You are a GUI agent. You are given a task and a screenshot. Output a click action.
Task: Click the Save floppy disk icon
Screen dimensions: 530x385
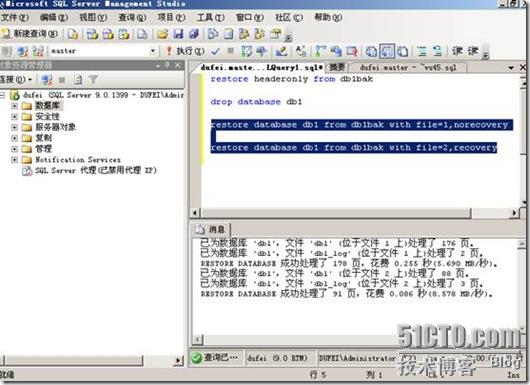pos(178,34)
